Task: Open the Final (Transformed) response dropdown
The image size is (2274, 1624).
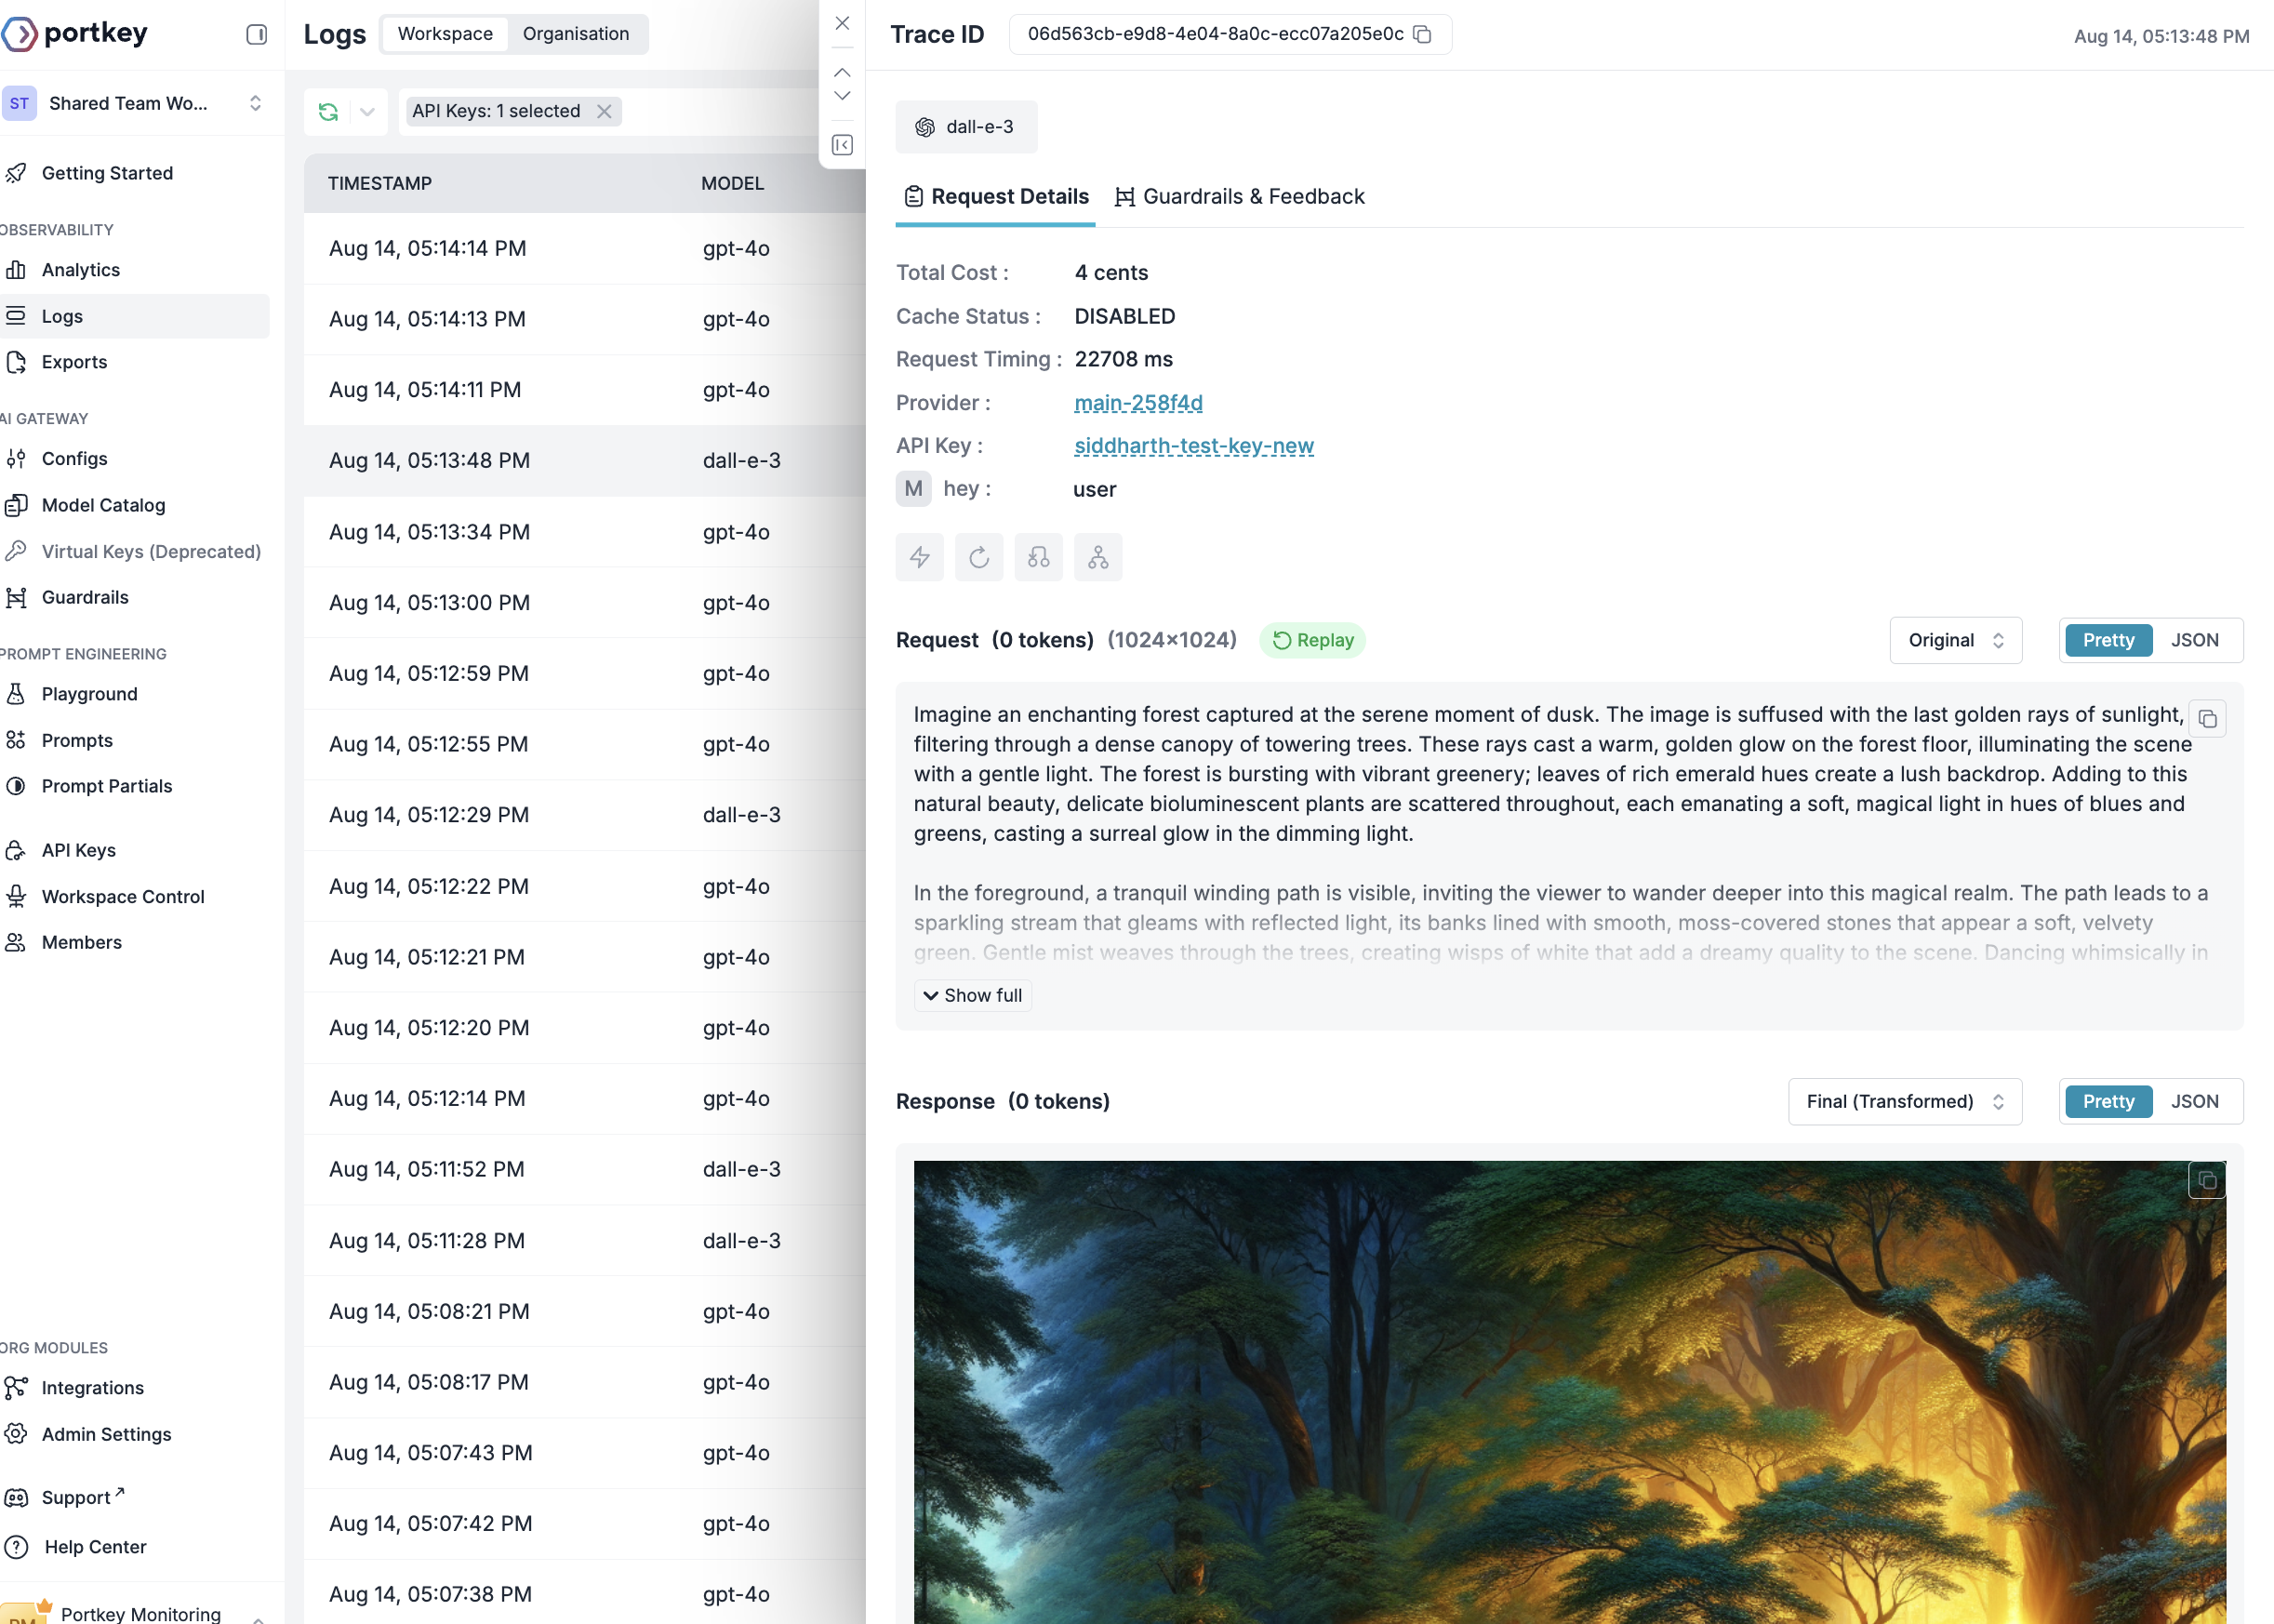Action: [1903, 1101]
